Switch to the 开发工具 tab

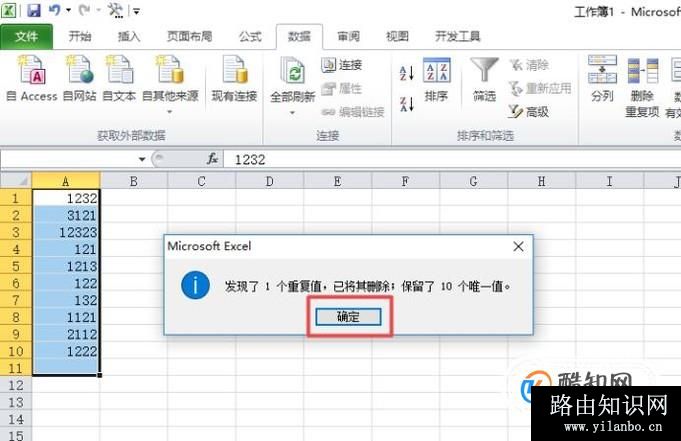pos(458,36)
